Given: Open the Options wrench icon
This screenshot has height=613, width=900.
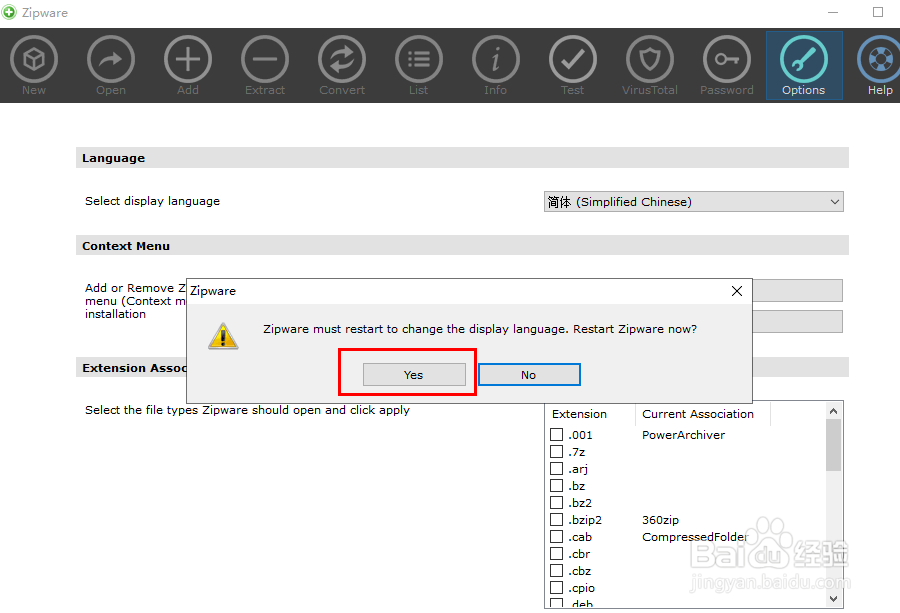Looking at the screenshot, I should [803, 60].
